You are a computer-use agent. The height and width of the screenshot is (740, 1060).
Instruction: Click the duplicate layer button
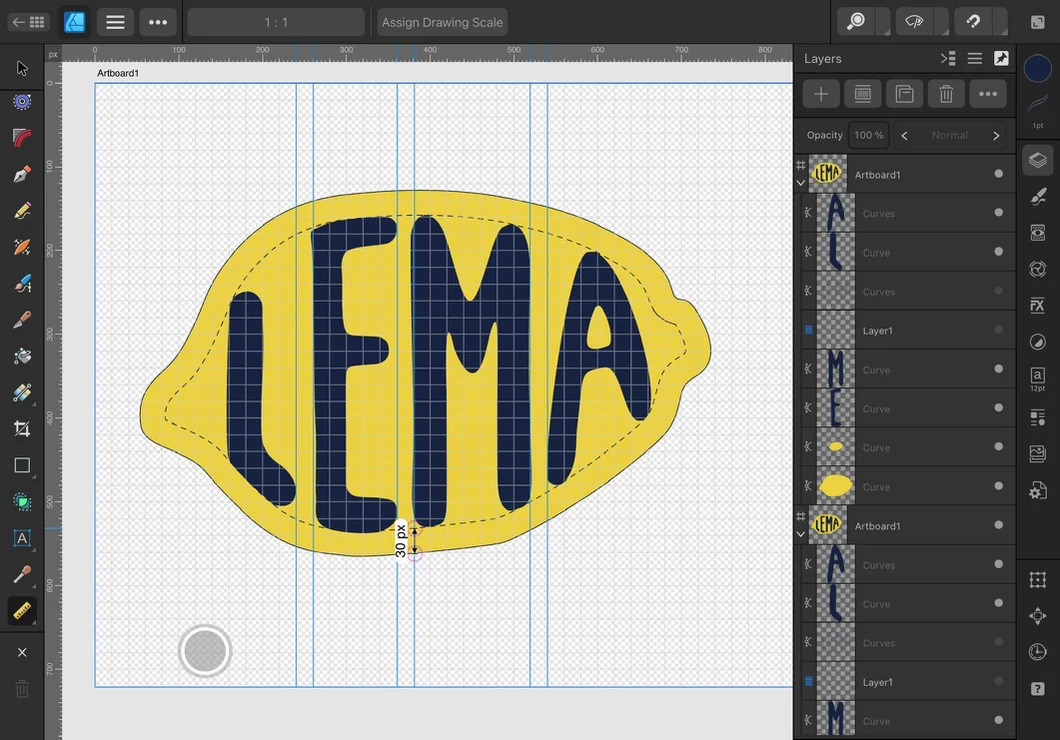(x=905, y=94)
